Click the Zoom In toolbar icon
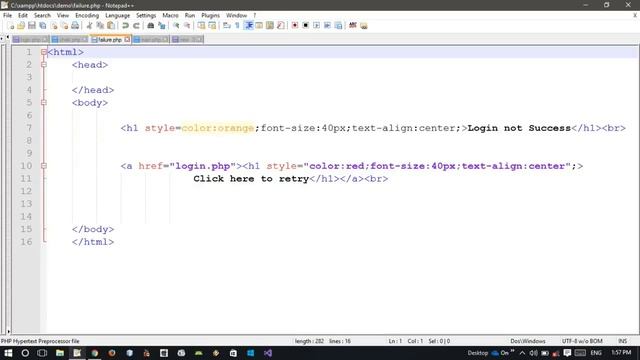Screen dimensions: 640x360 point(176,26)
